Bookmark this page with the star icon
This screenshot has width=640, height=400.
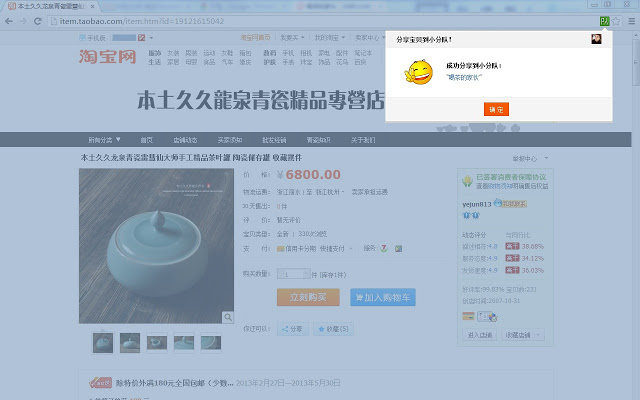coord(616,21)
